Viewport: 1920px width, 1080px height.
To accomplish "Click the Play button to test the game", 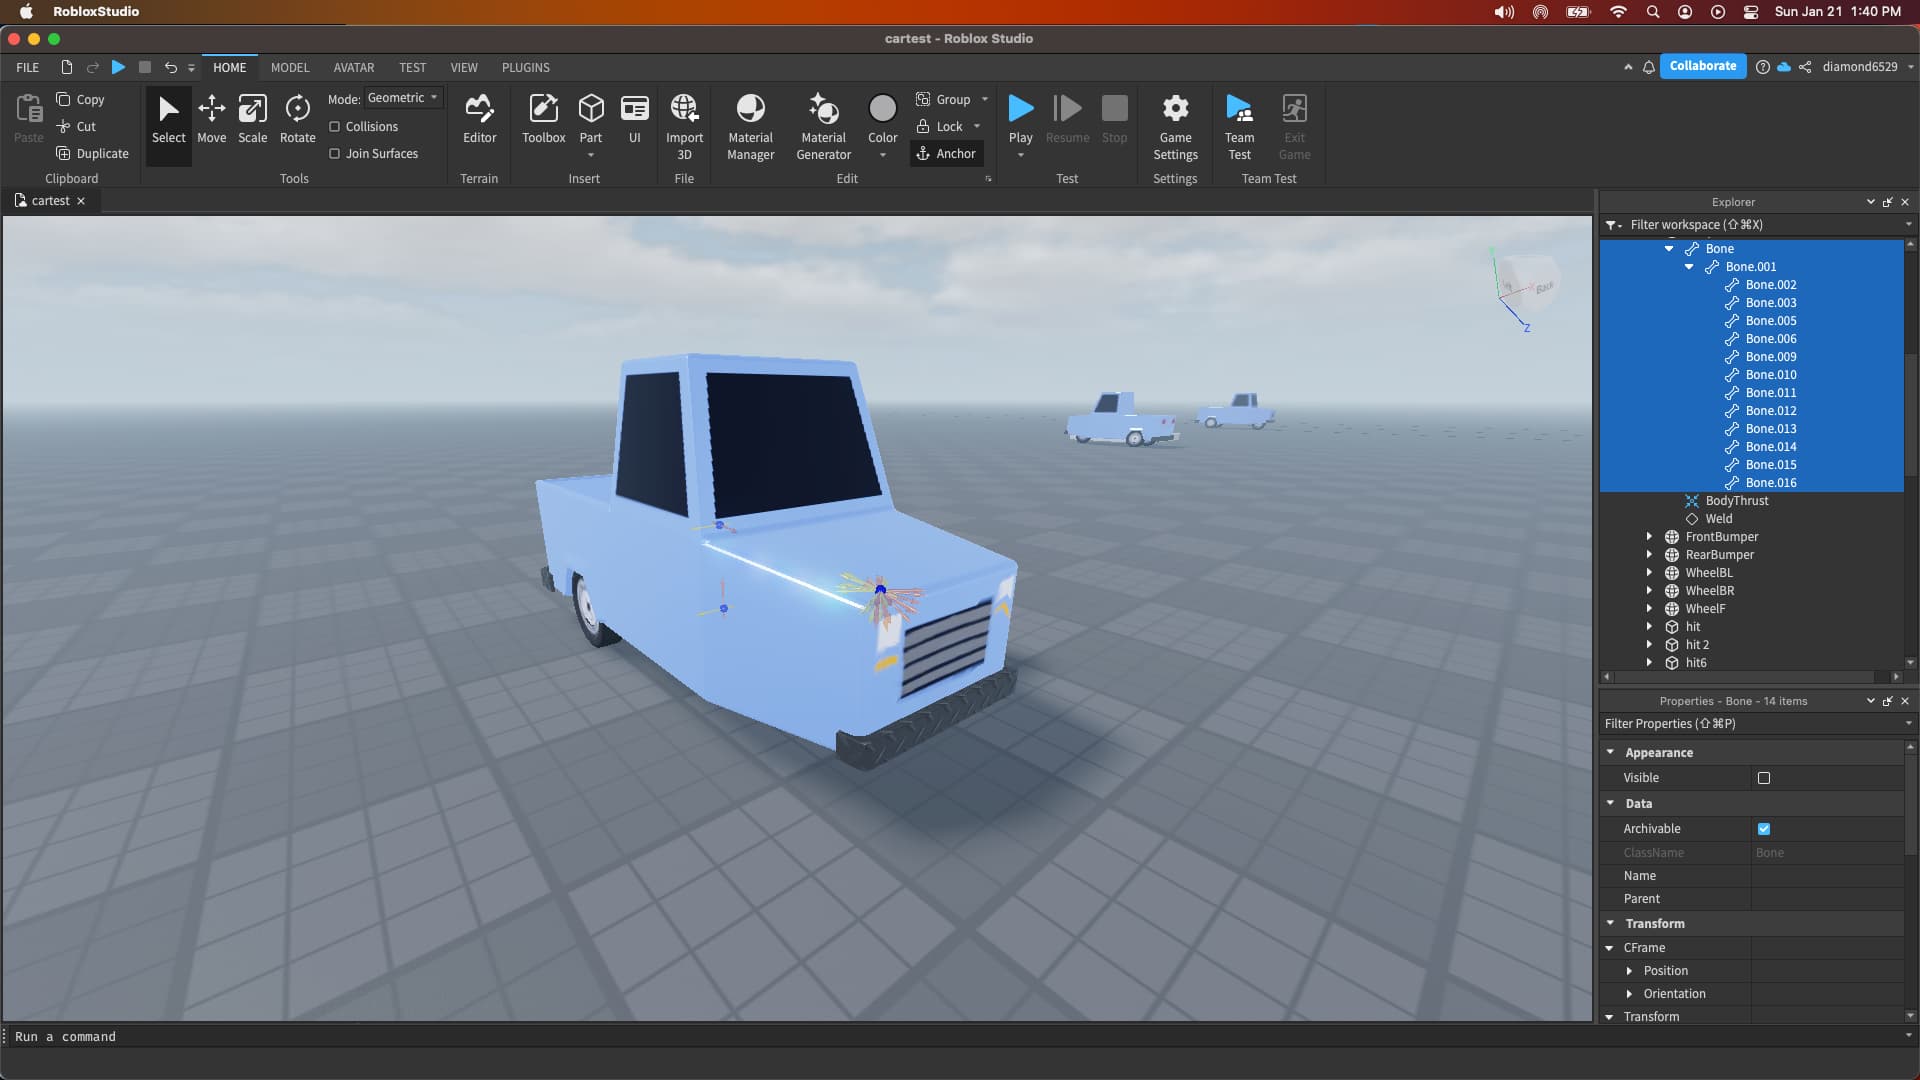I will click(1020, 112).
